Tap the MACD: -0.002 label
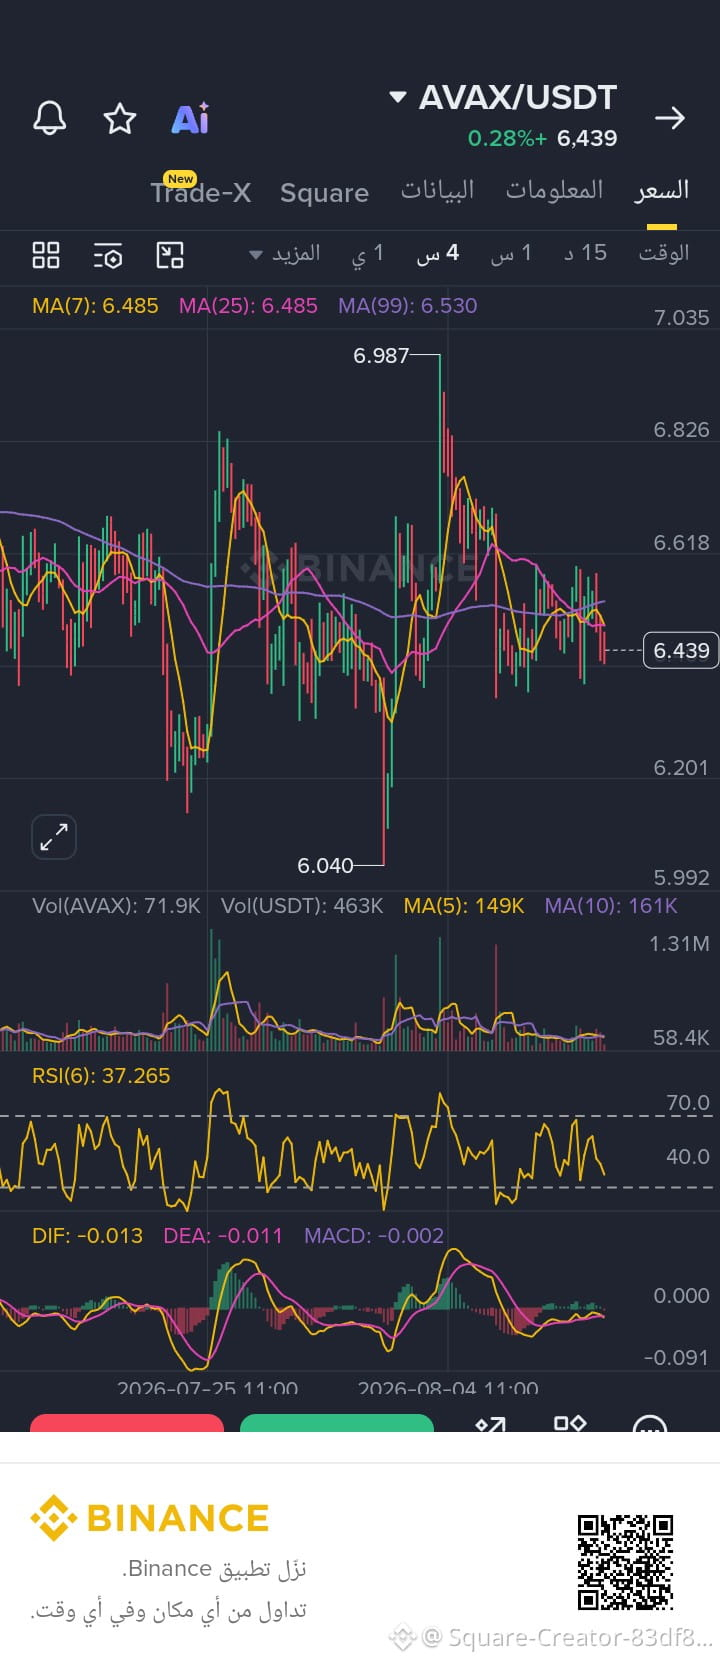Screen dimensions: 720x1662 point(374,1236)
